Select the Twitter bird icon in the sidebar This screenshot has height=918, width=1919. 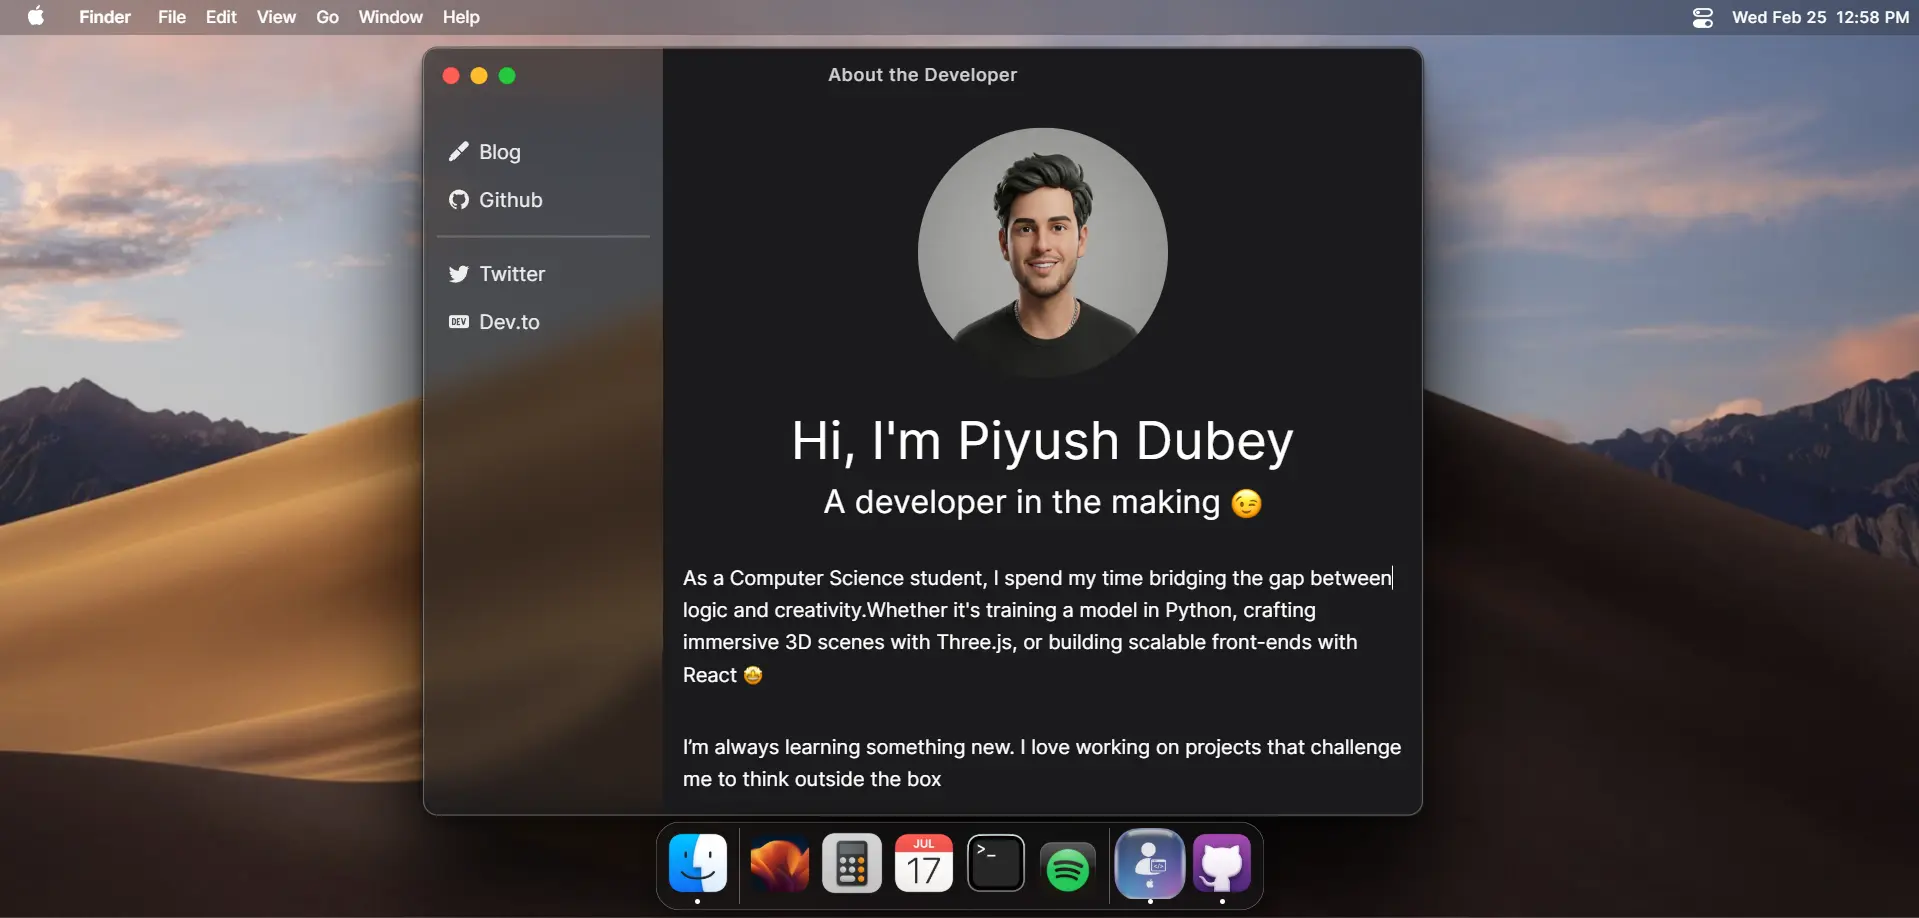tap(459, 274)
